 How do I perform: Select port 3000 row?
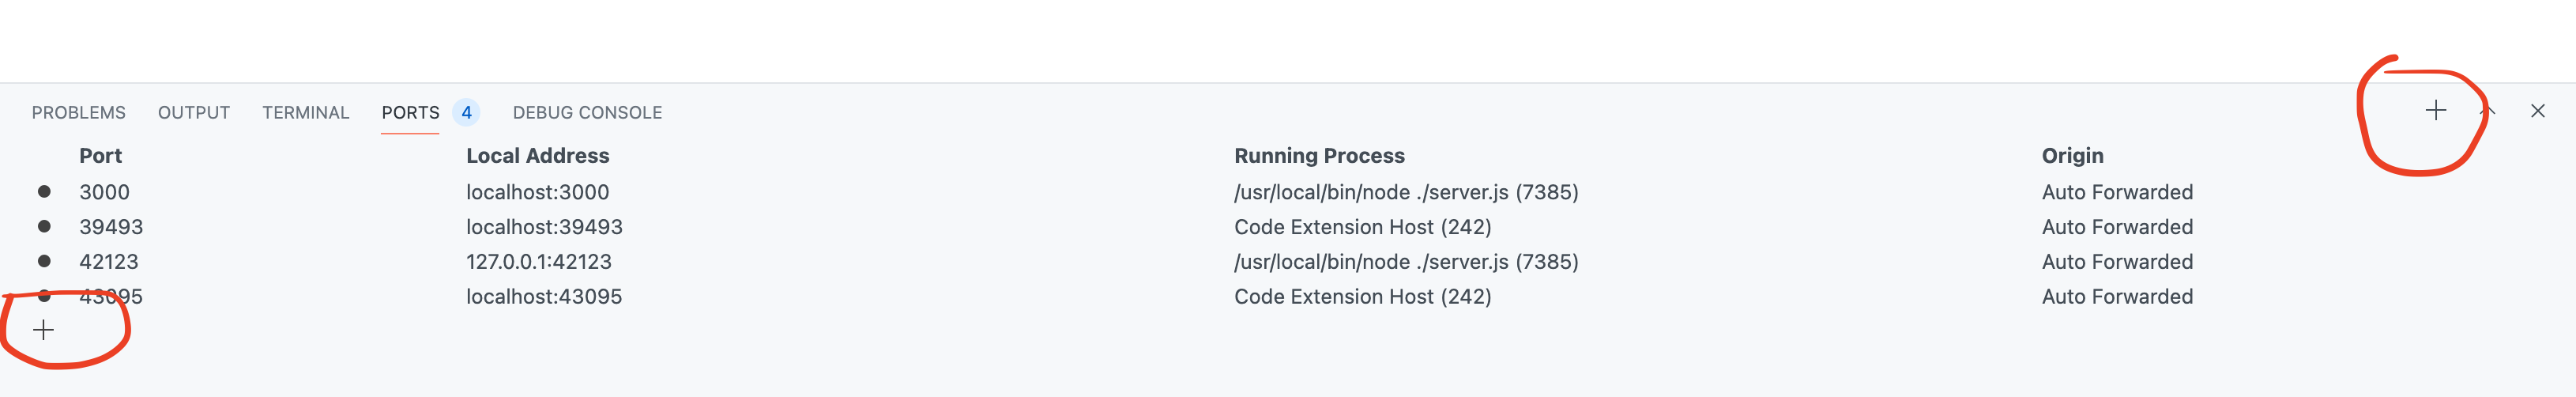pos(1288,192)
